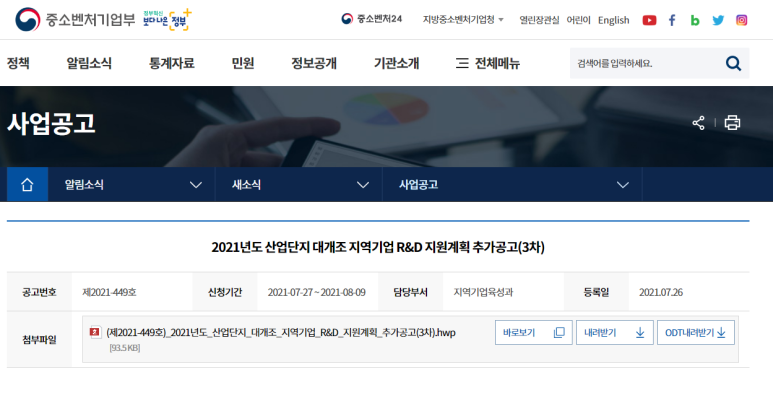773x411 pixels.
Task: Click the 공고번호 header cell
Action: [x=39, y=292]
